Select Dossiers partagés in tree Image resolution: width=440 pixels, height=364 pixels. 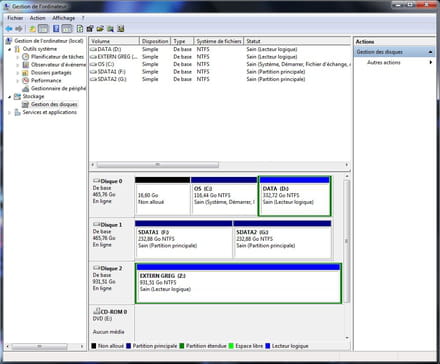coord(51,73)
